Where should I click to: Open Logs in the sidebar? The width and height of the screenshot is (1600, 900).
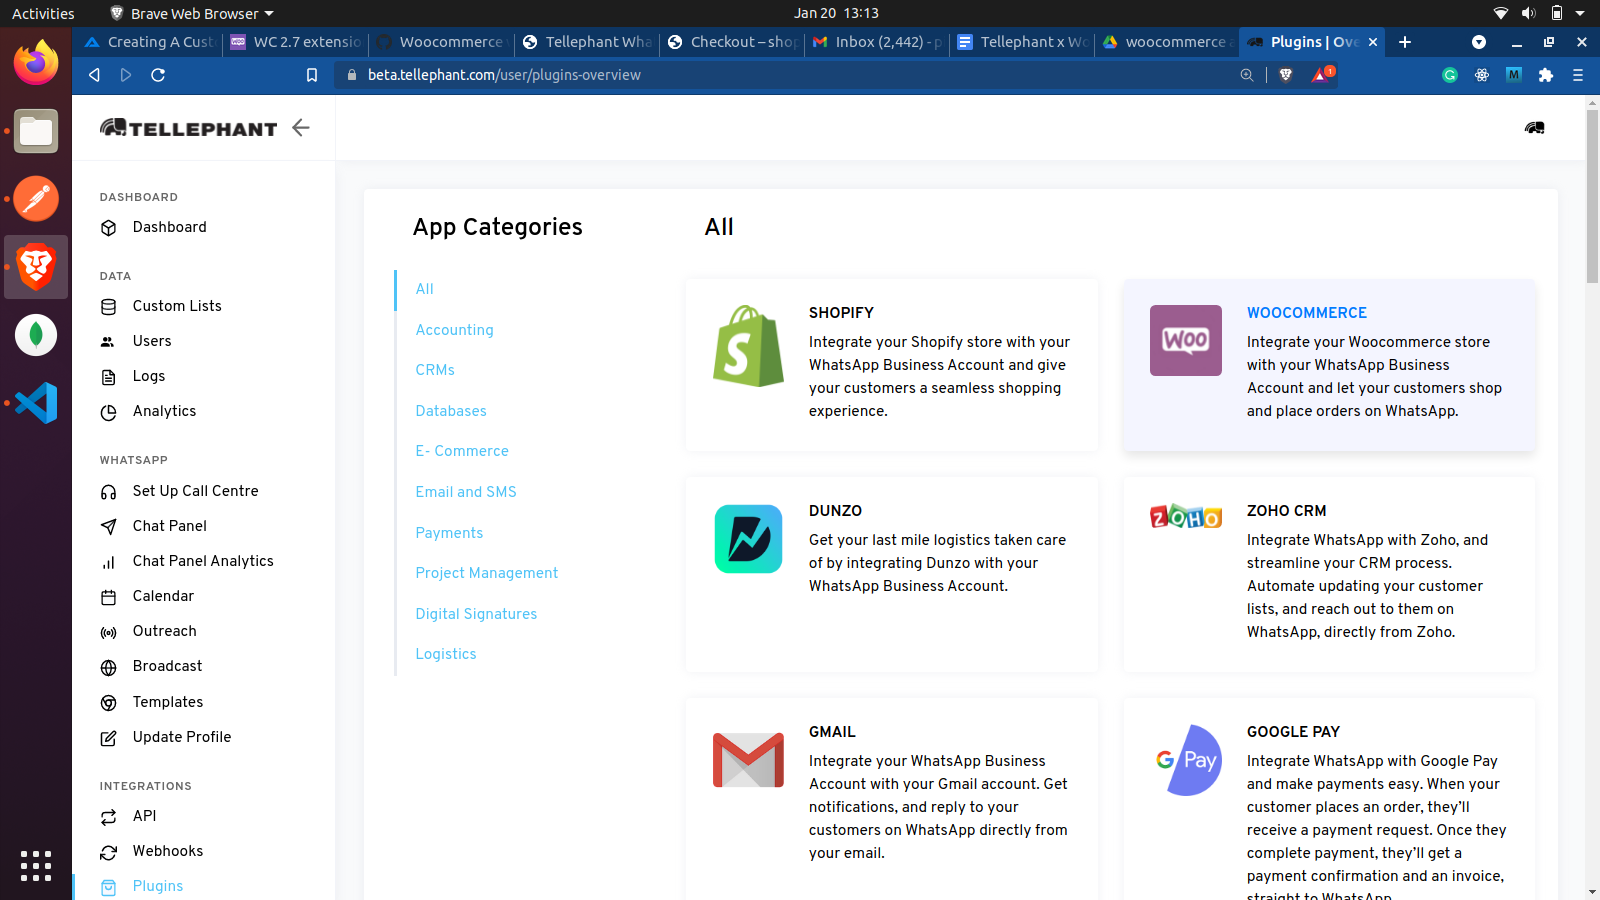(x=149, y=376)
